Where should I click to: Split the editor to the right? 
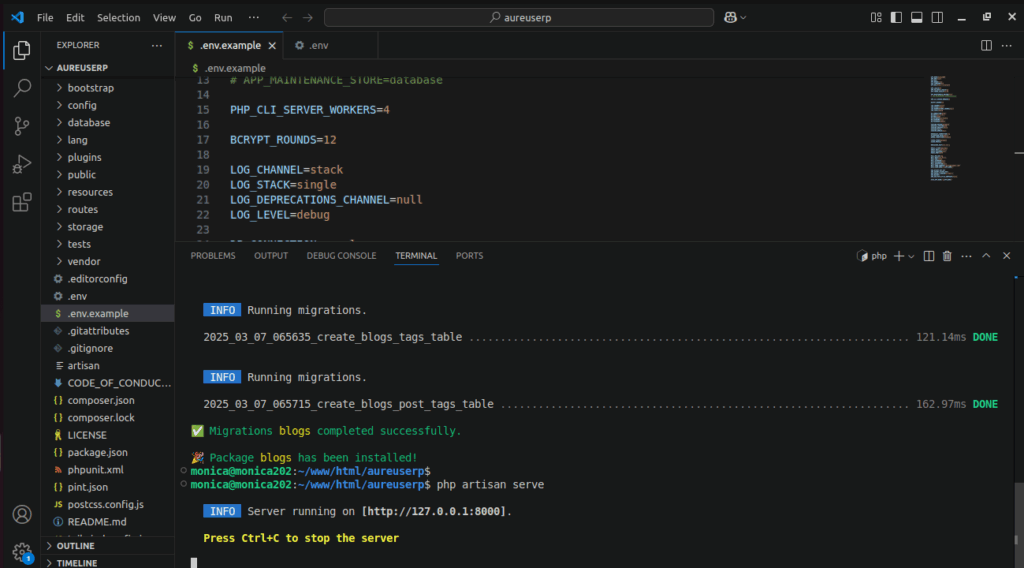click(x=986, y=45)
